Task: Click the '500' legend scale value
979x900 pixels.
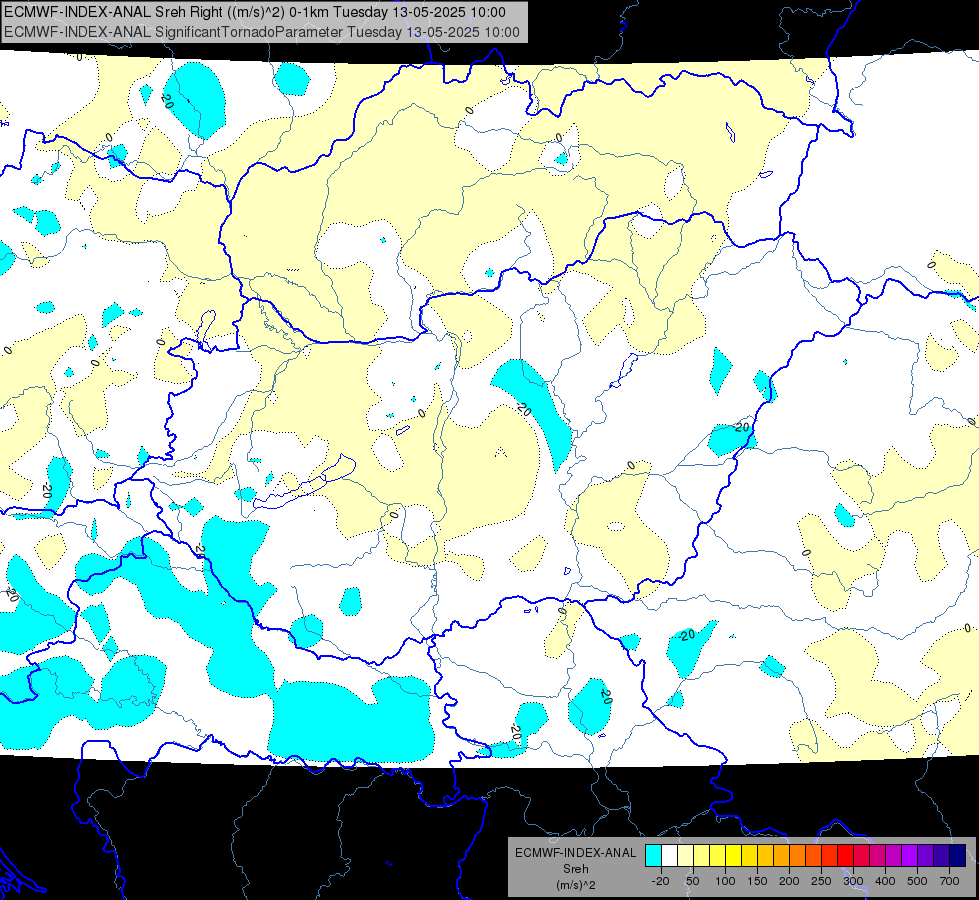Action: [917, 881]
